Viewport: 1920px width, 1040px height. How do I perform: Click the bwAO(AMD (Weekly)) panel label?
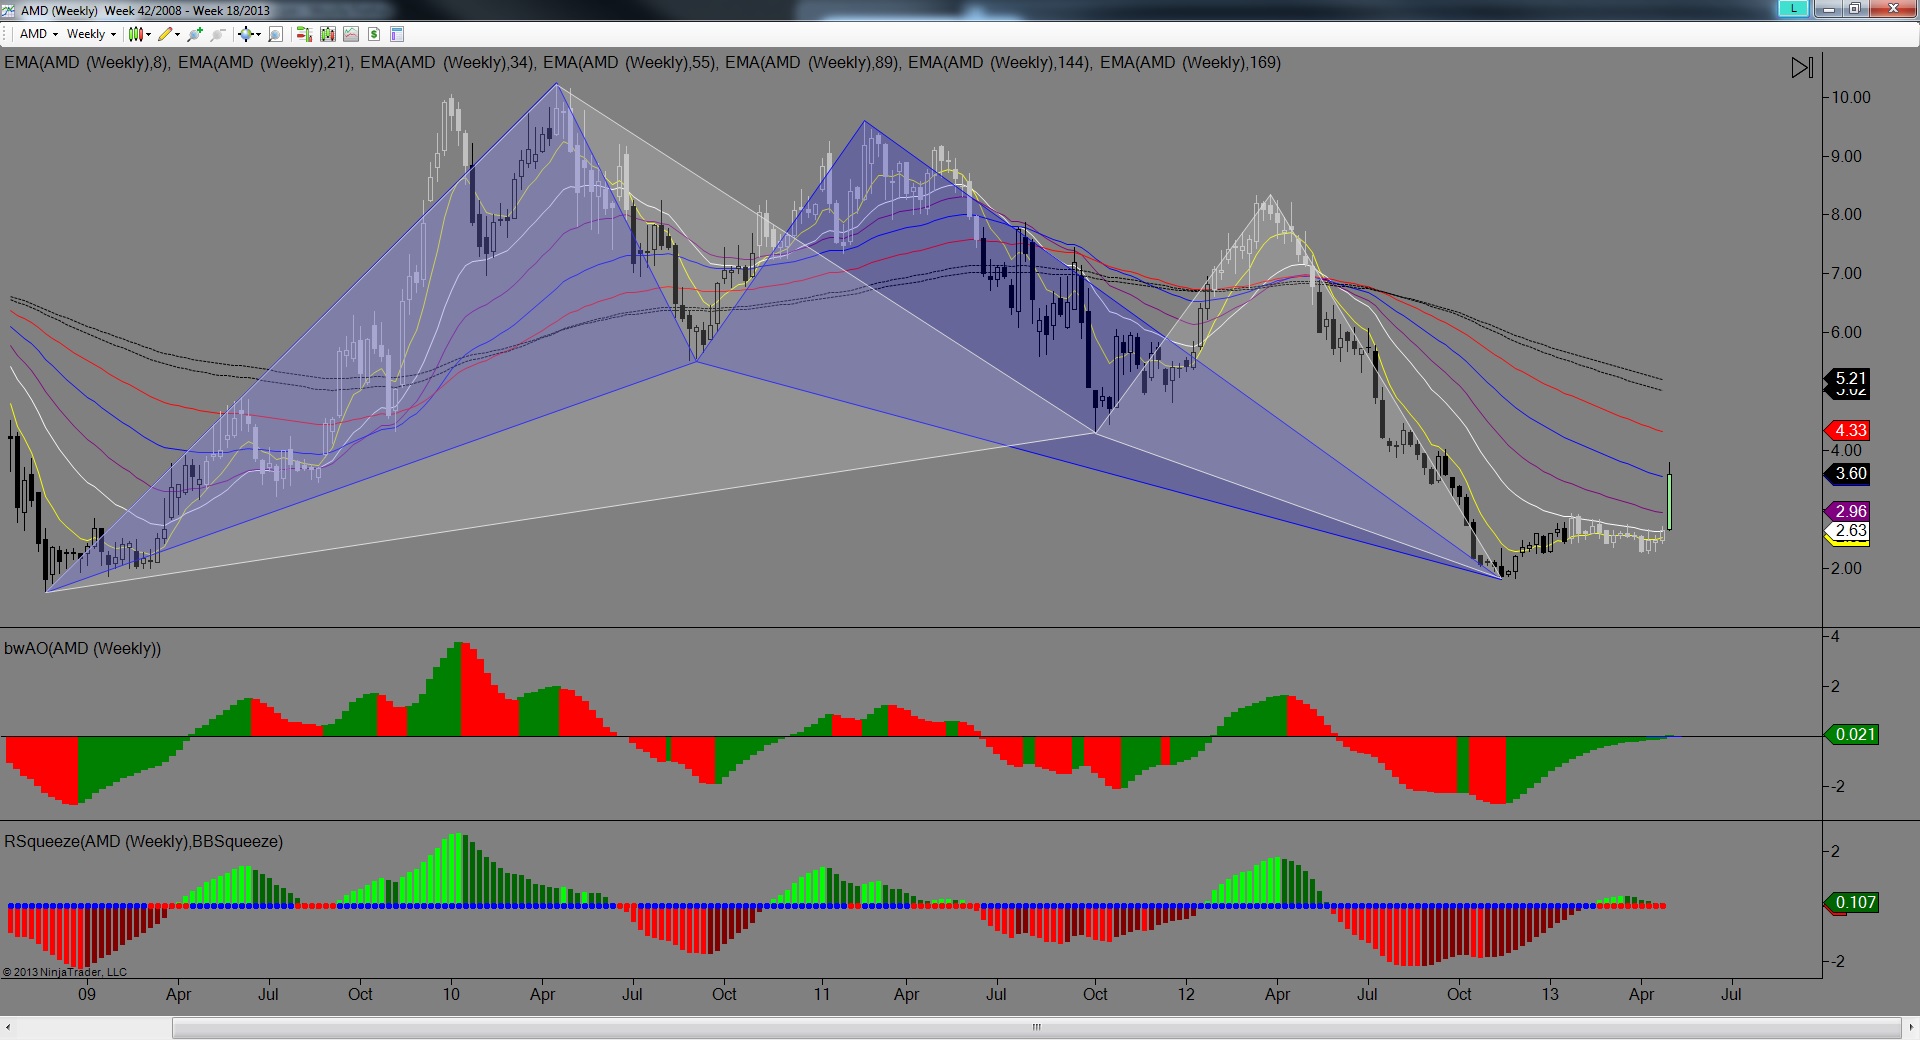(83, 648)
